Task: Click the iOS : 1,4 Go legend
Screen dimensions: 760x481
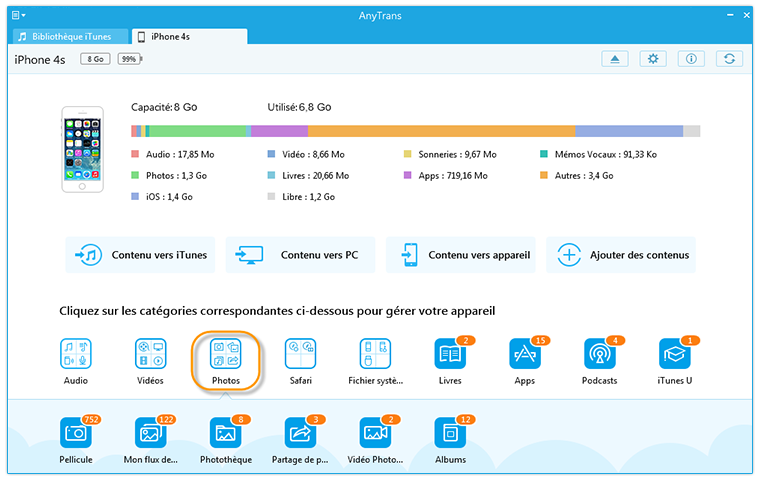Action: [x=162, y=197]
